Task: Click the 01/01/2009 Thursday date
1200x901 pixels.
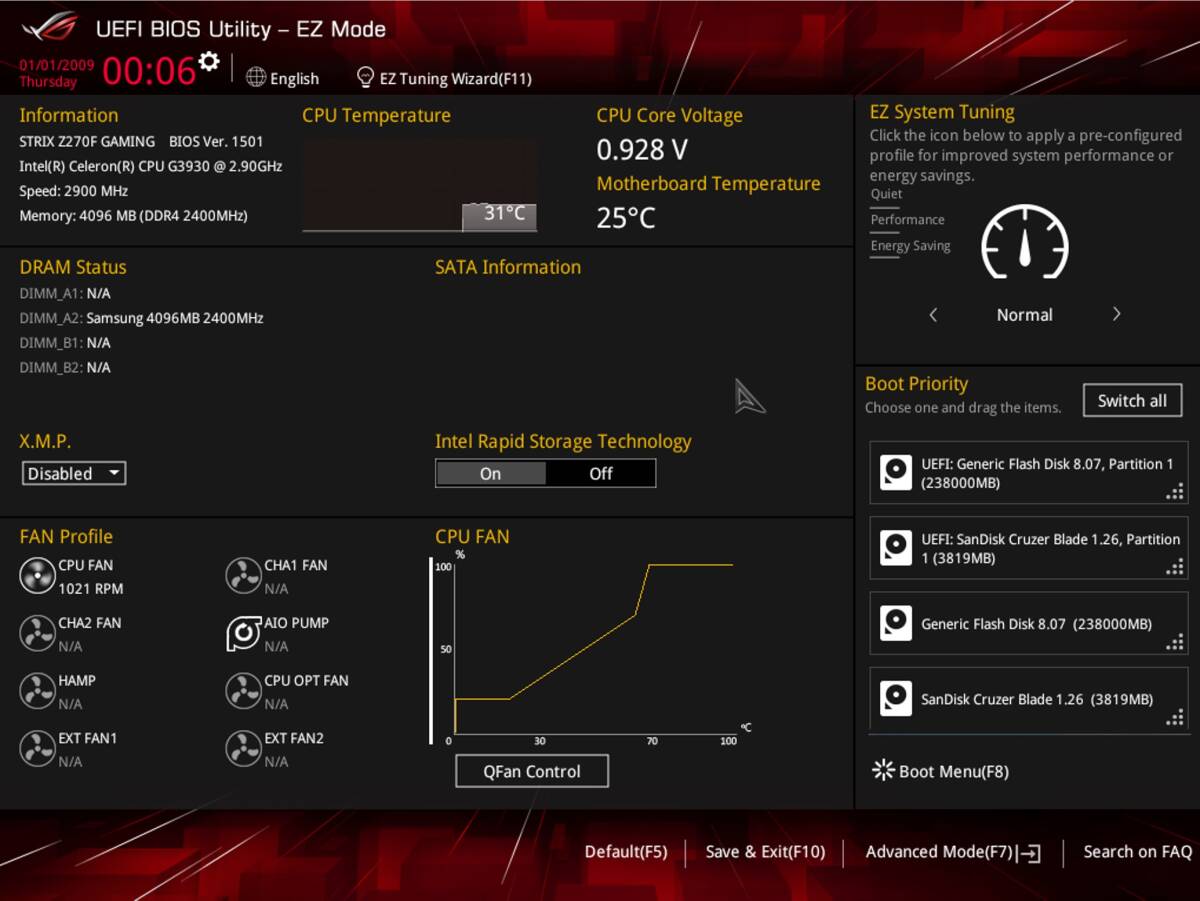Action: [x=56, y=73]
